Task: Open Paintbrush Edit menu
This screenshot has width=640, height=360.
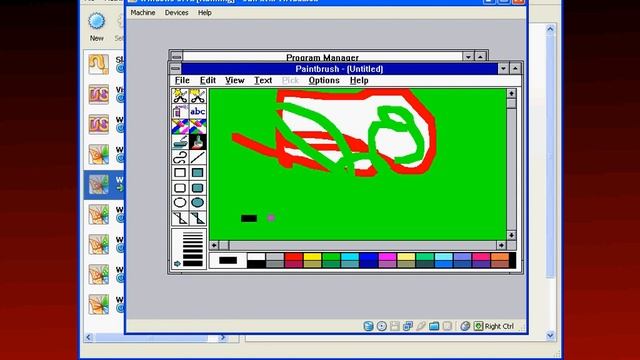Action: pyautogui.click(x=208, y=80)
